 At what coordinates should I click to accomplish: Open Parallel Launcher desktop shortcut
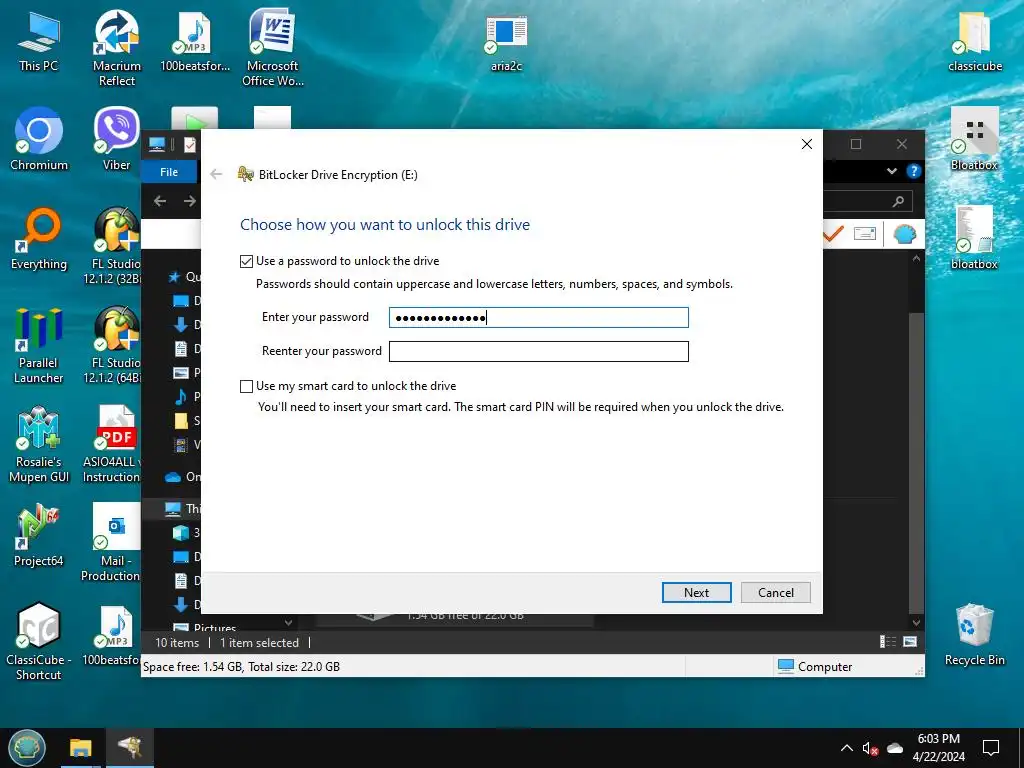pos(39,345)
